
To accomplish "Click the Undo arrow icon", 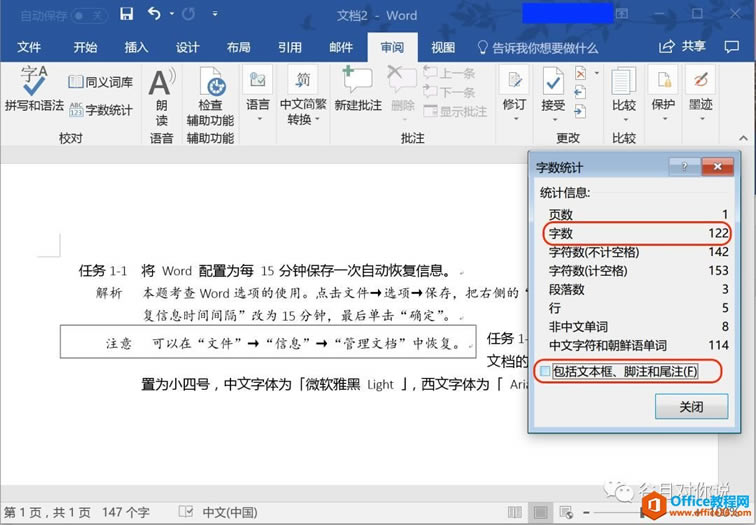I will click(x=154, y=14).
